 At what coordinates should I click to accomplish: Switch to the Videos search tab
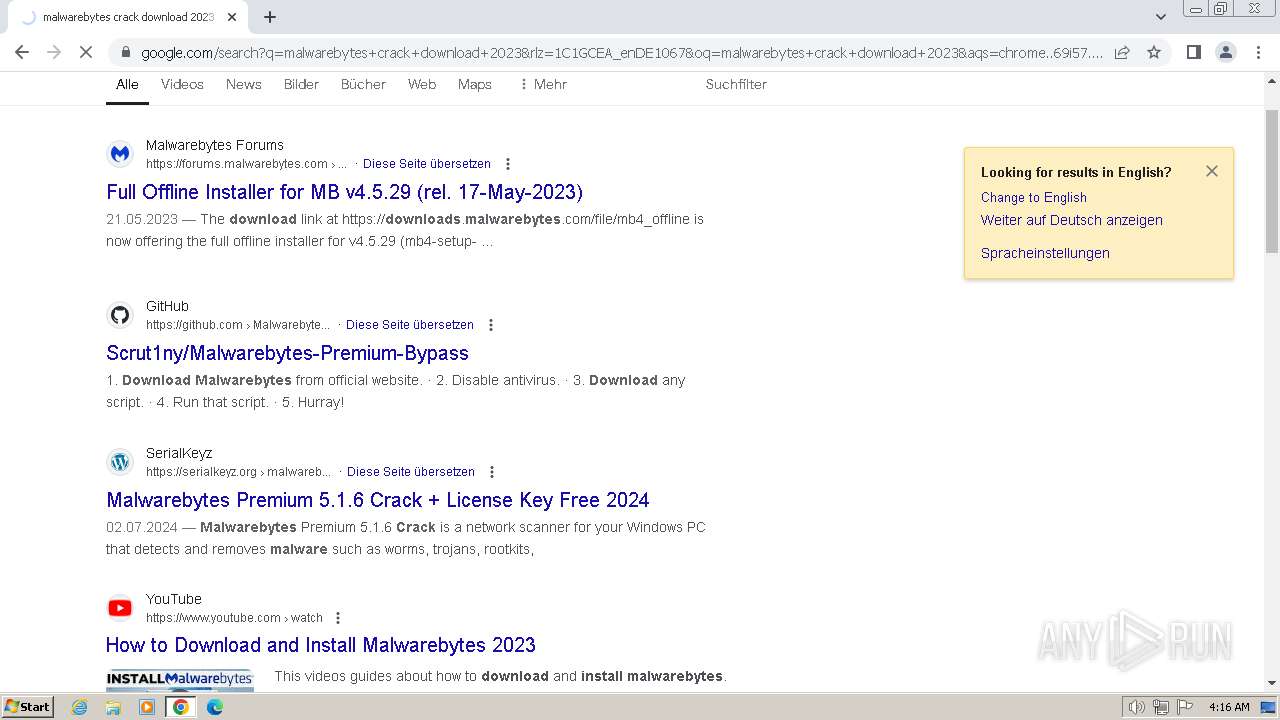182,84
